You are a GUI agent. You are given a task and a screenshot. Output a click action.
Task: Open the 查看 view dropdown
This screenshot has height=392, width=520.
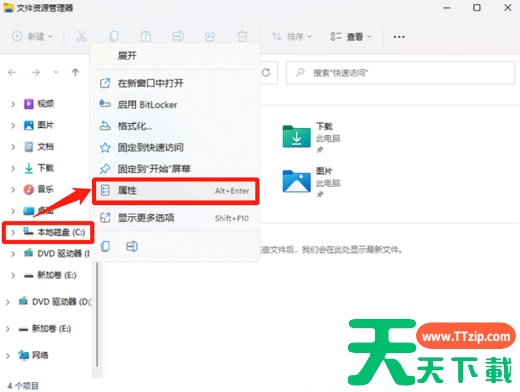(x=350, y=36)
